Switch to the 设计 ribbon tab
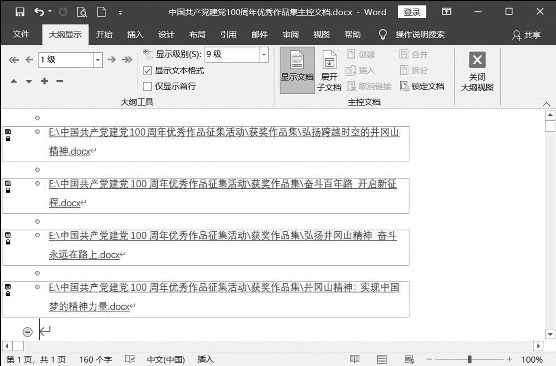Viewport: 556px width, 366px height. point(166,34)
